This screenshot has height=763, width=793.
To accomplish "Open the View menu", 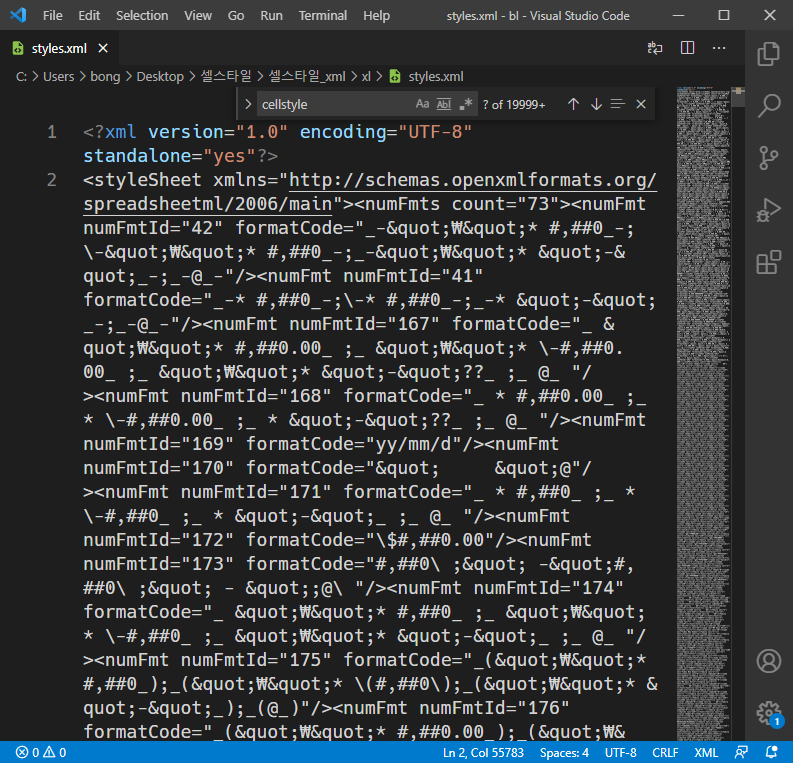I will point(198,16).
